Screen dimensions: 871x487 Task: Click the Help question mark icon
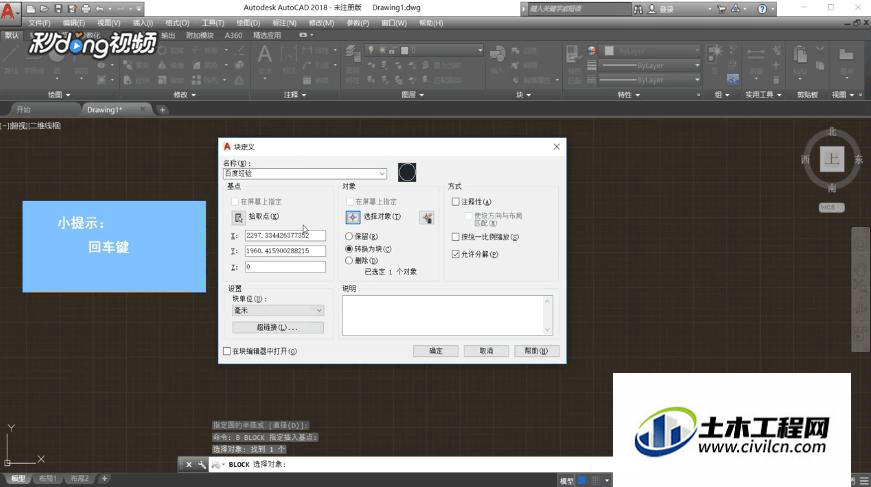[x=762, y=9]
